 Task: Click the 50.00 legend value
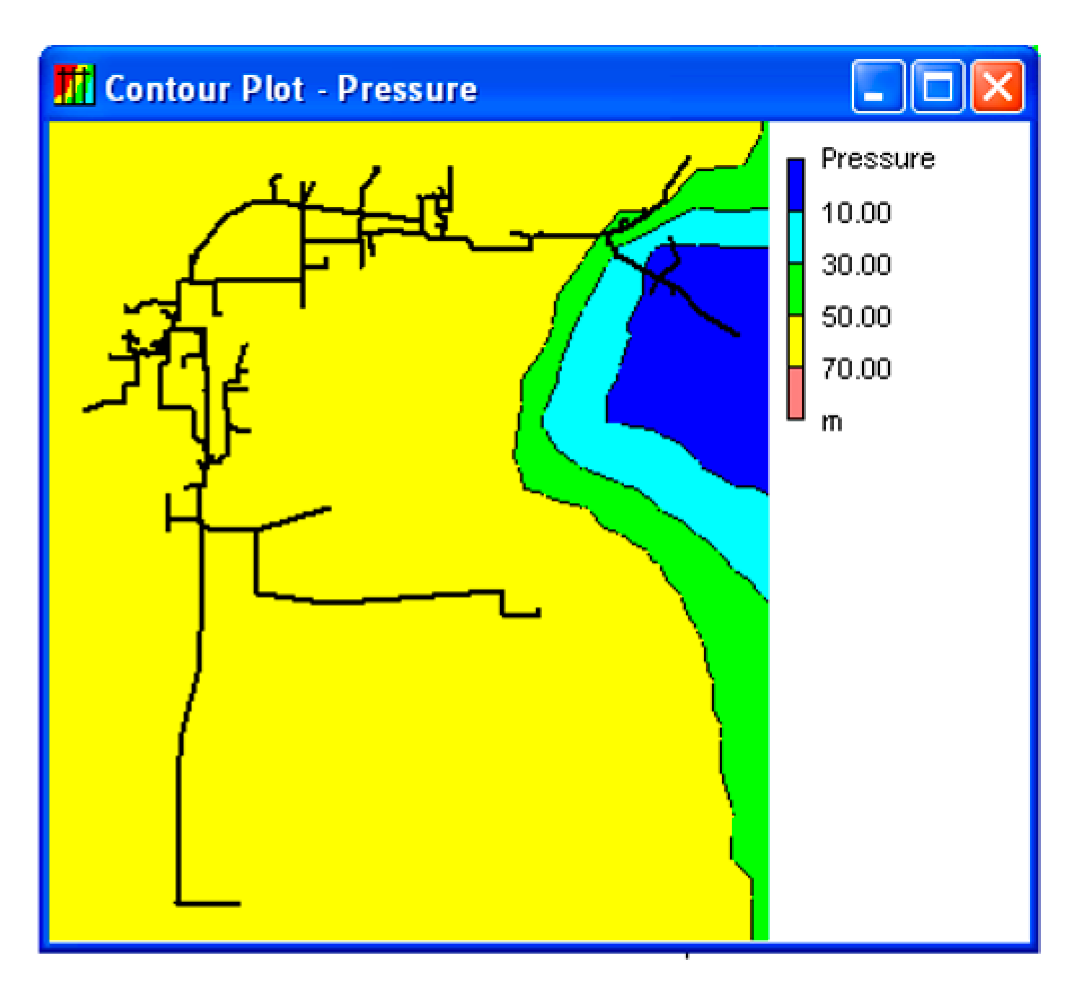point(856,317)
